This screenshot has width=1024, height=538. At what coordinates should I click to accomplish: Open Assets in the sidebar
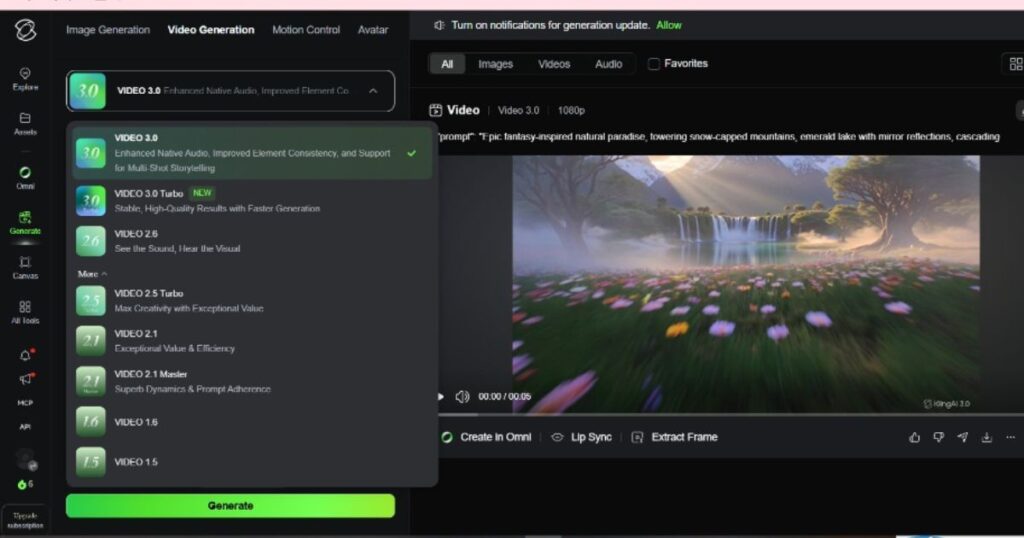point(25,123)
